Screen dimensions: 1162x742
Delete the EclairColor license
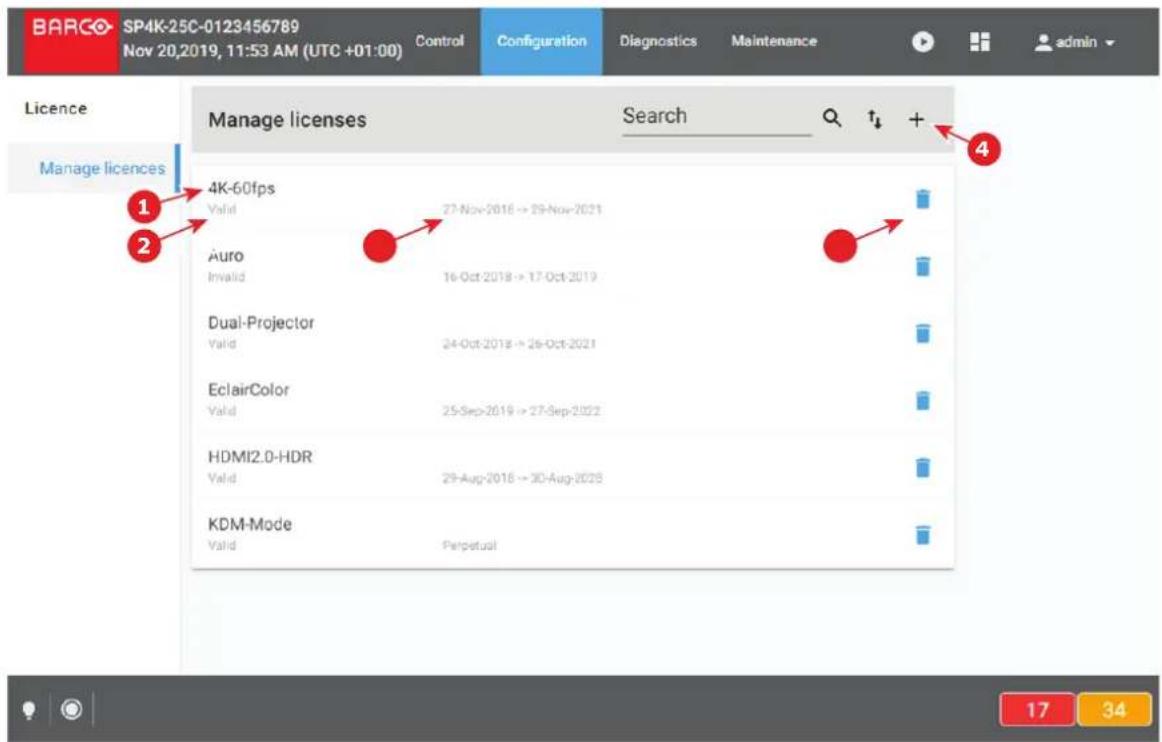[923, 400]
